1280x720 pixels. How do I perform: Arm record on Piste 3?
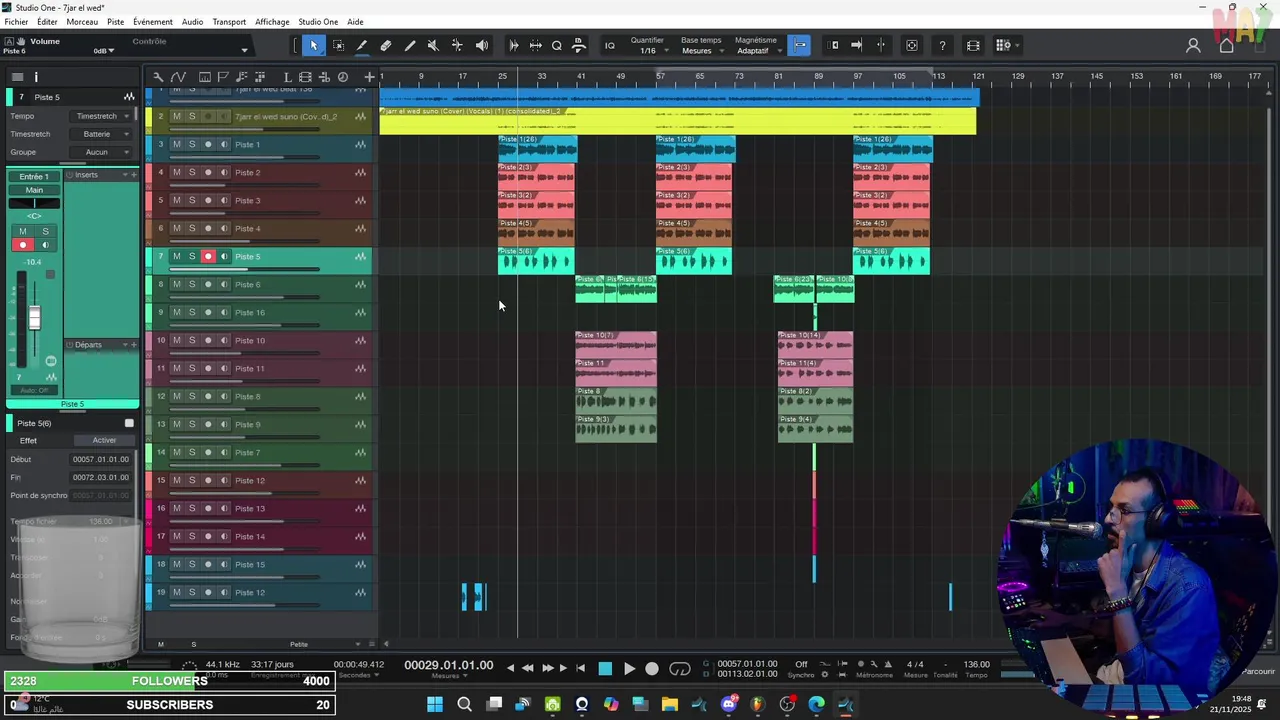pos(208,200)
